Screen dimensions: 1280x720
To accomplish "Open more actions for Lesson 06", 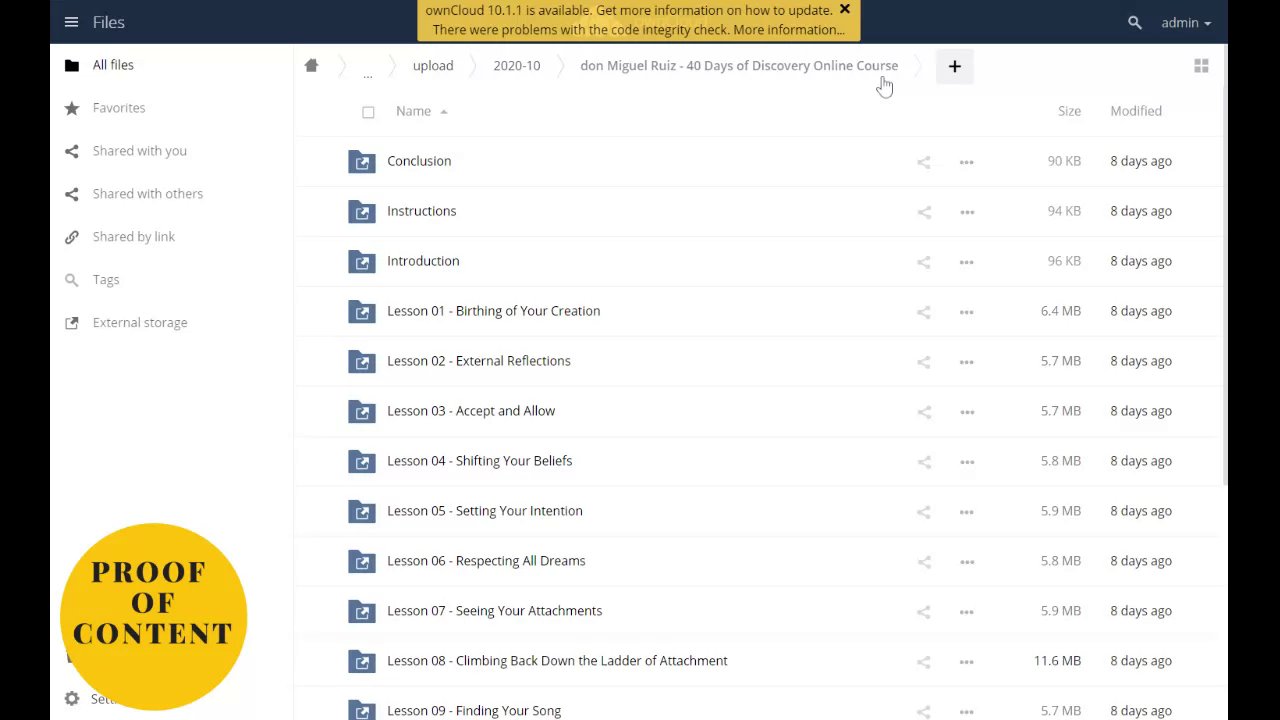I will 966,562.
